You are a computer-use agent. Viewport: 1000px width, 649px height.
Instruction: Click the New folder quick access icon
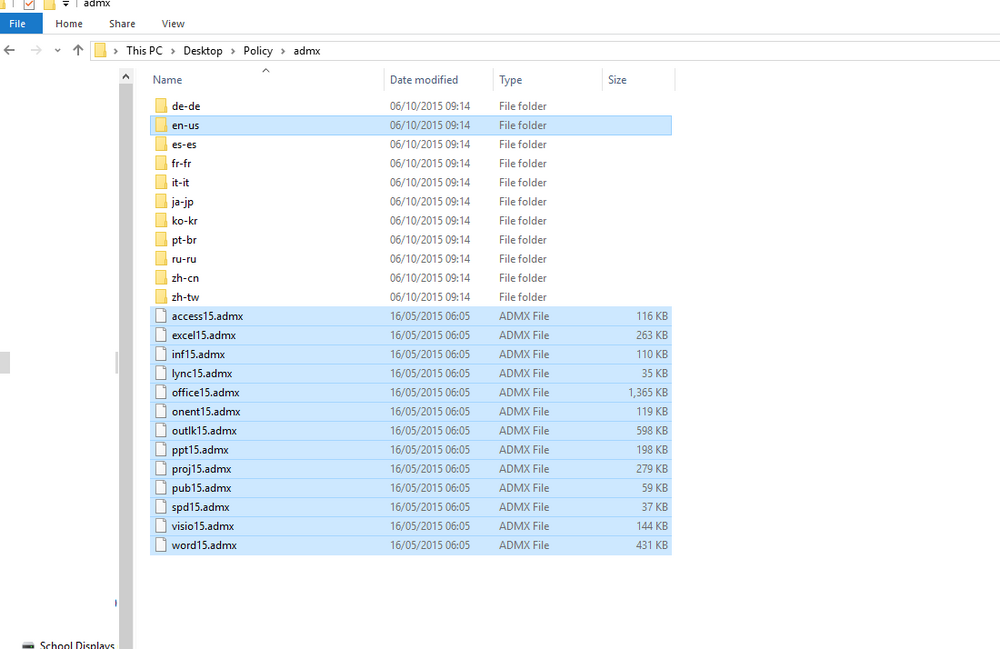click(x=49, y=4)
